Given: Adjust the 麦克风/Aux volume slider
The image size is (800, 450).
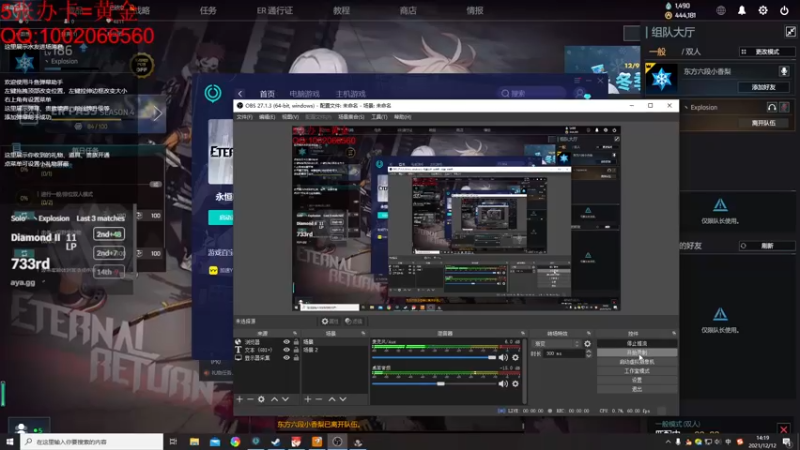Looking at the screenshot, I should tap(434, 358).
